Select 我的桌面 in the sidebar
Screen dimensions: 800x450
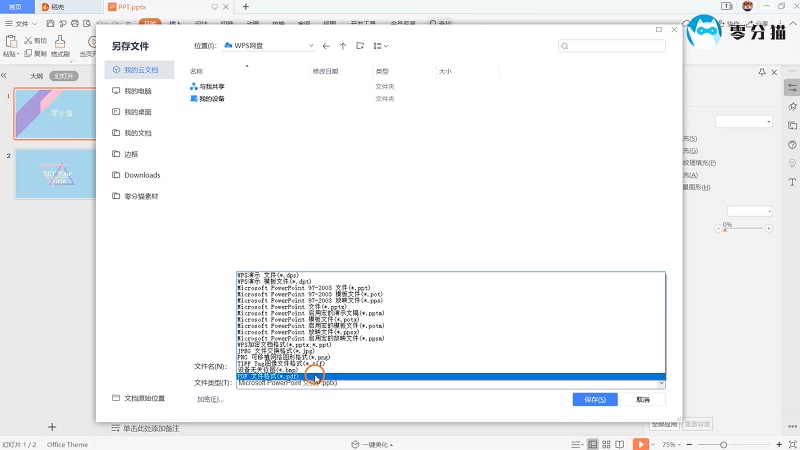click(139, 112)
